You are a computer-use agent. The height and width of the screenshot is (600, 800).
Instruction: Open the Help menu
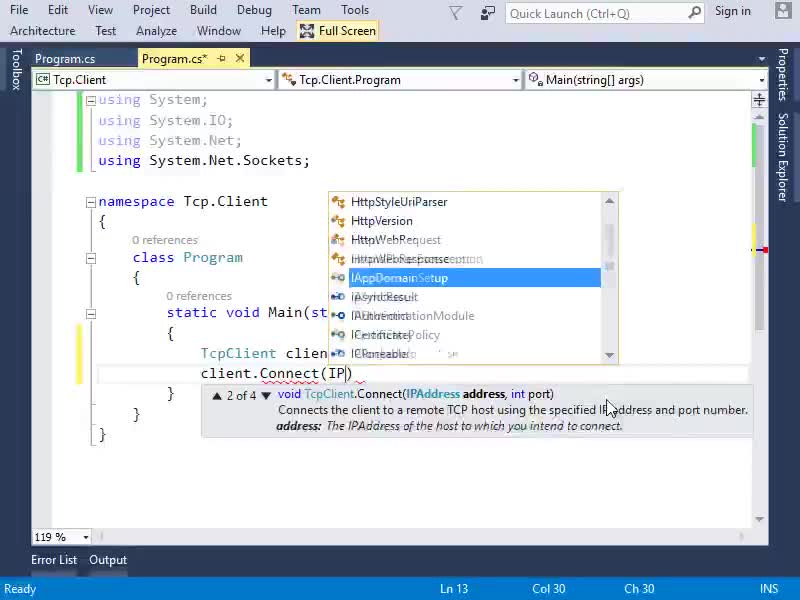pyautogui.click(x=273, y=31)
